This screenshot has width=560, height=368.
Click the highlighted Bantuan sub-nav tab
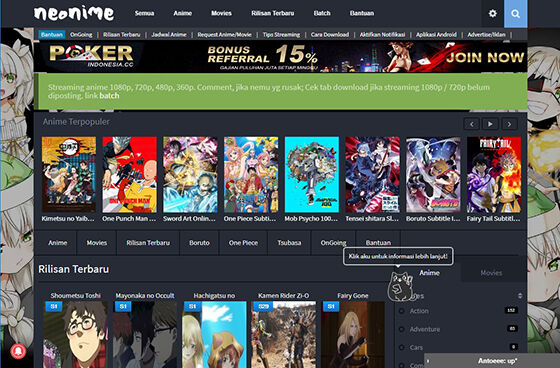pos(52,35)
